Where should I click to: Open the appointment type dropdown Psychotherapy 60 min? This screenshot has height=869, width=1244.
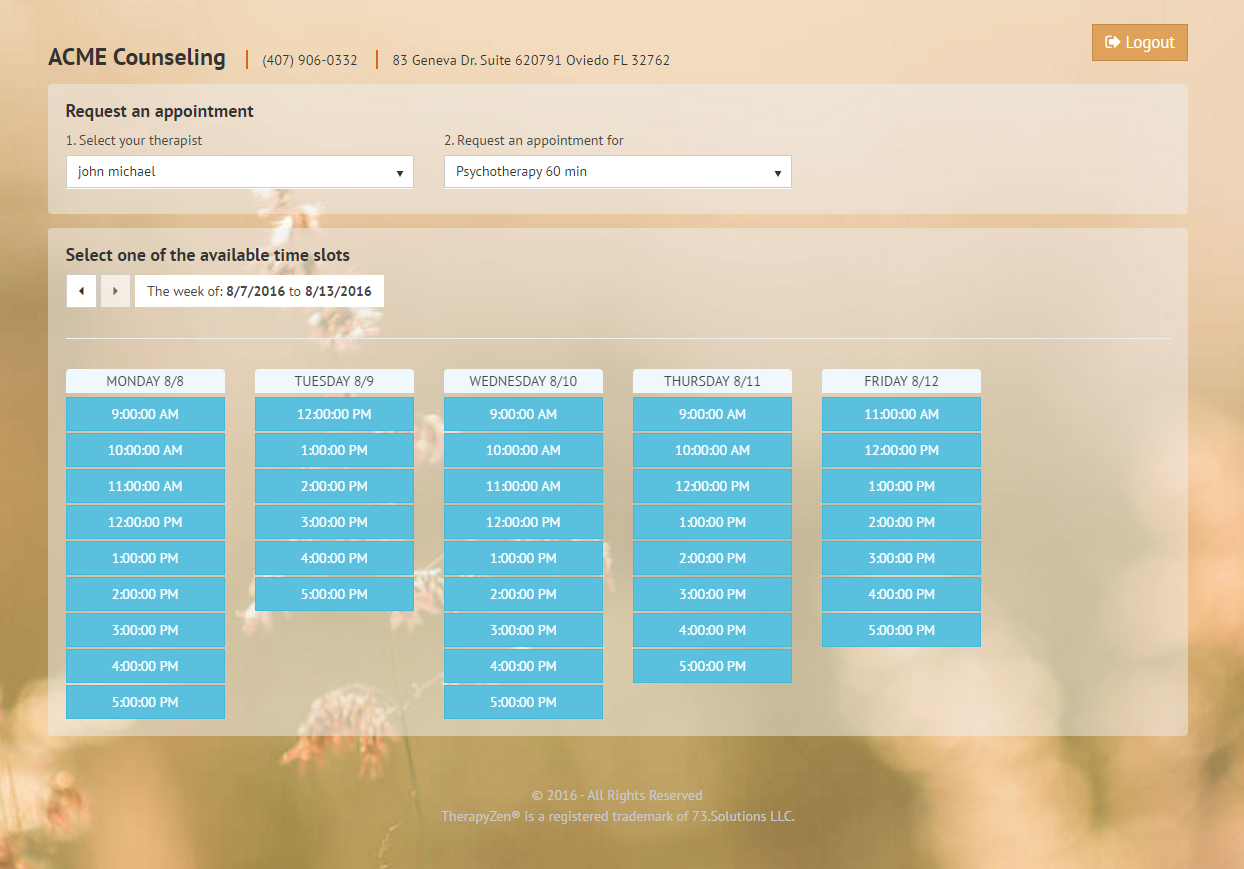point(618,171)
